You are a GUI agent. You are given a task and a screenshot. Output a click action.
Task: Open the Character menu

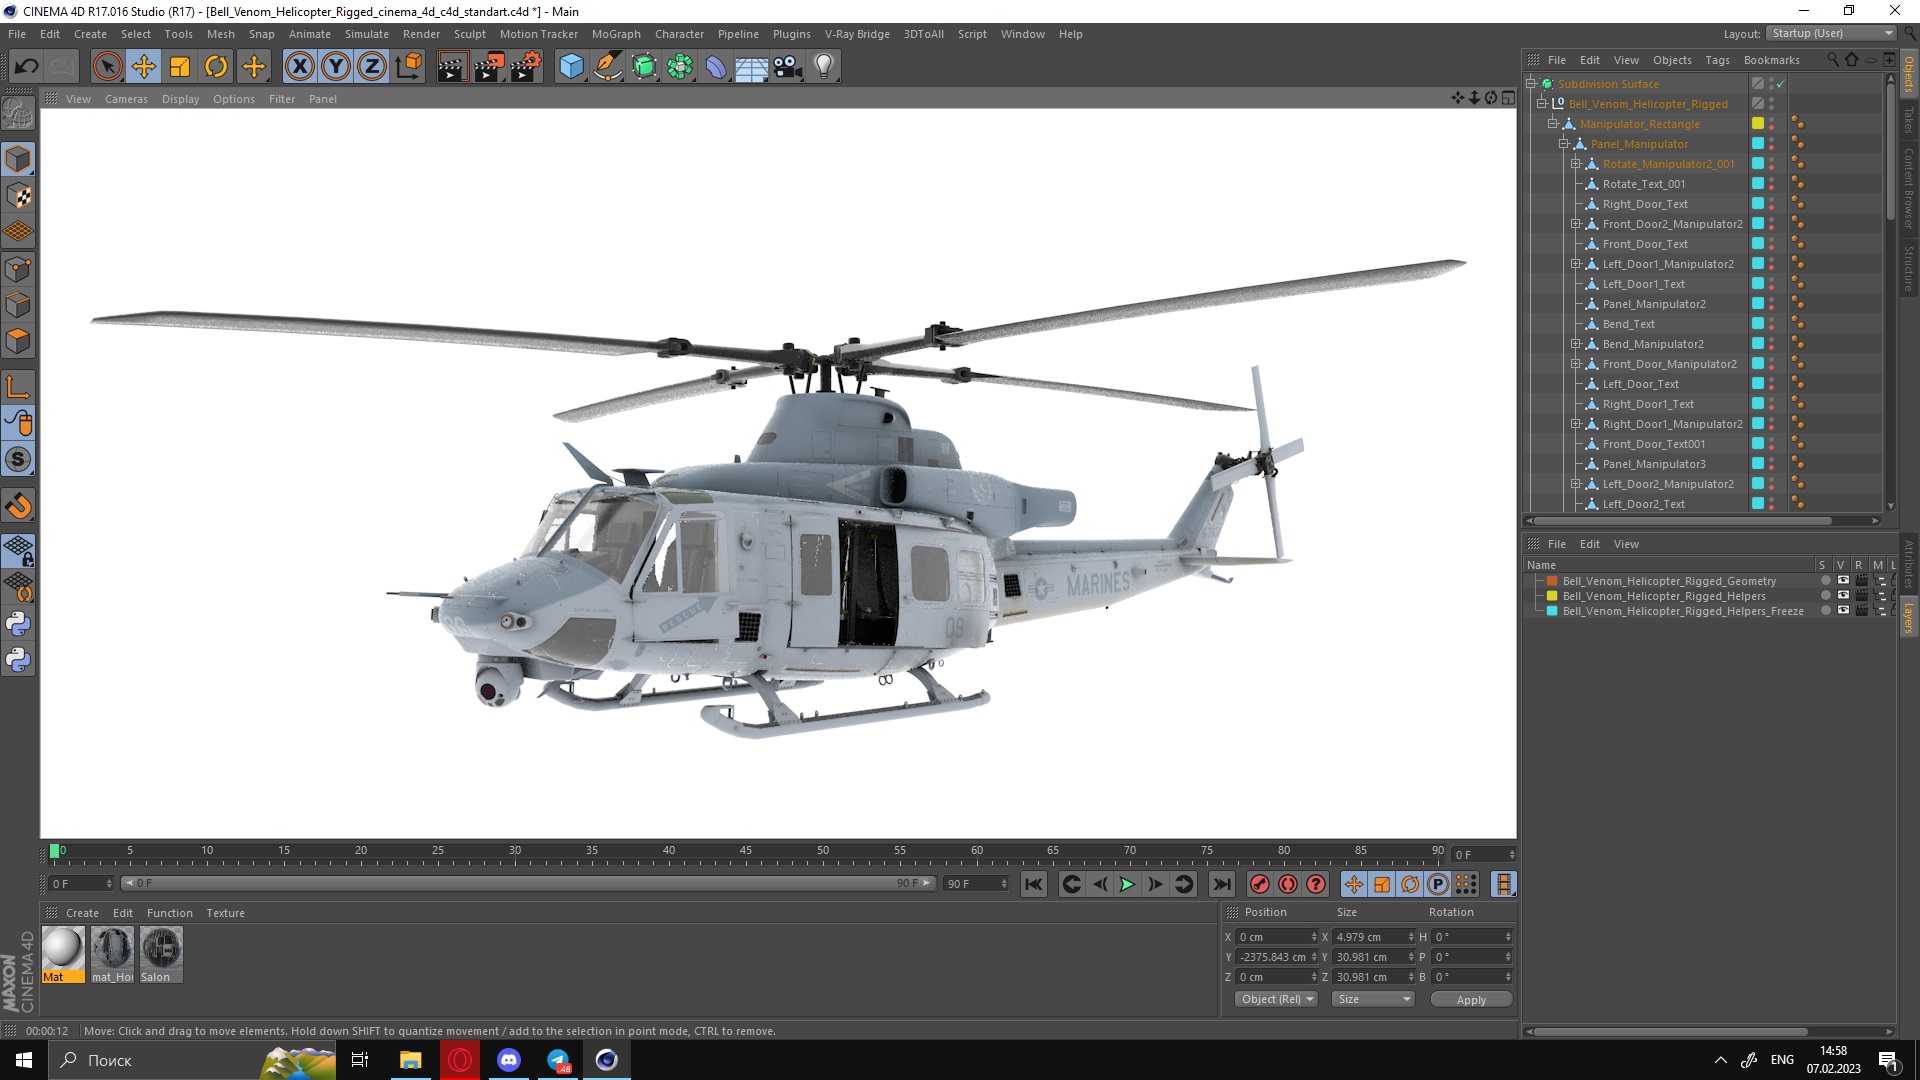[679, 34]
